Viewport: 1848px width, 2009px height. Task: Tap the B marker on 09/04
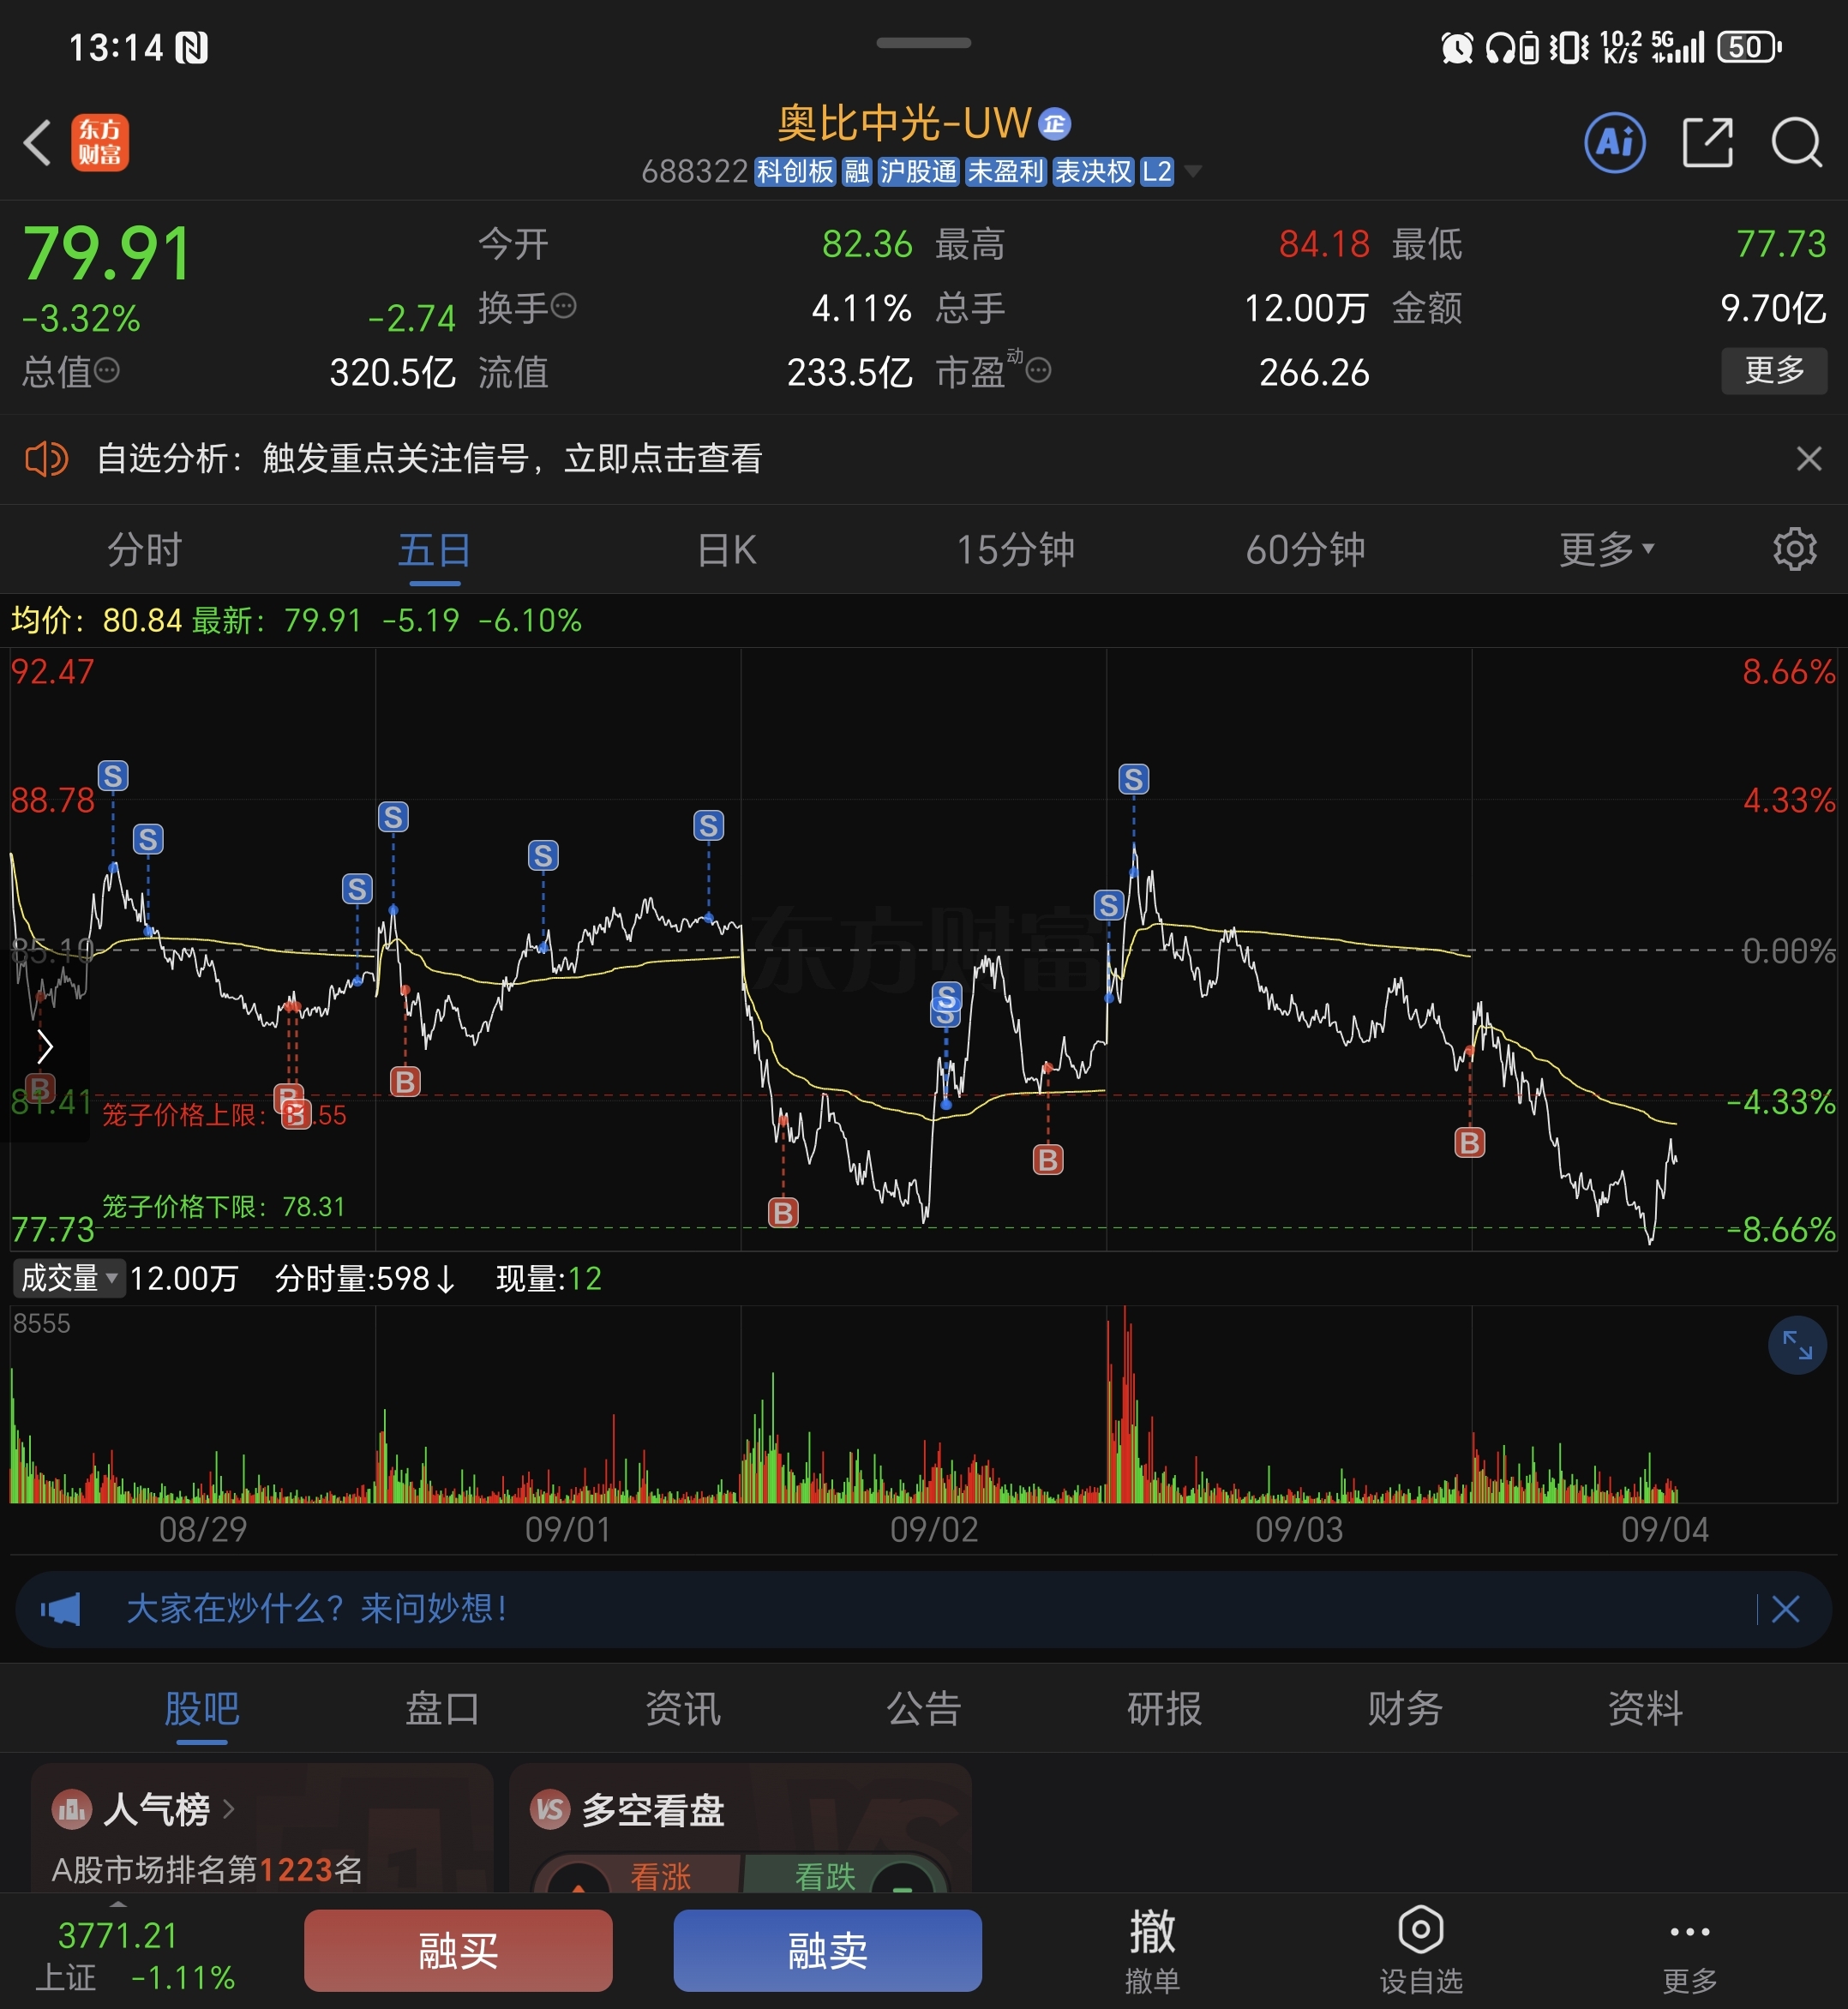coord(1469,1142)
